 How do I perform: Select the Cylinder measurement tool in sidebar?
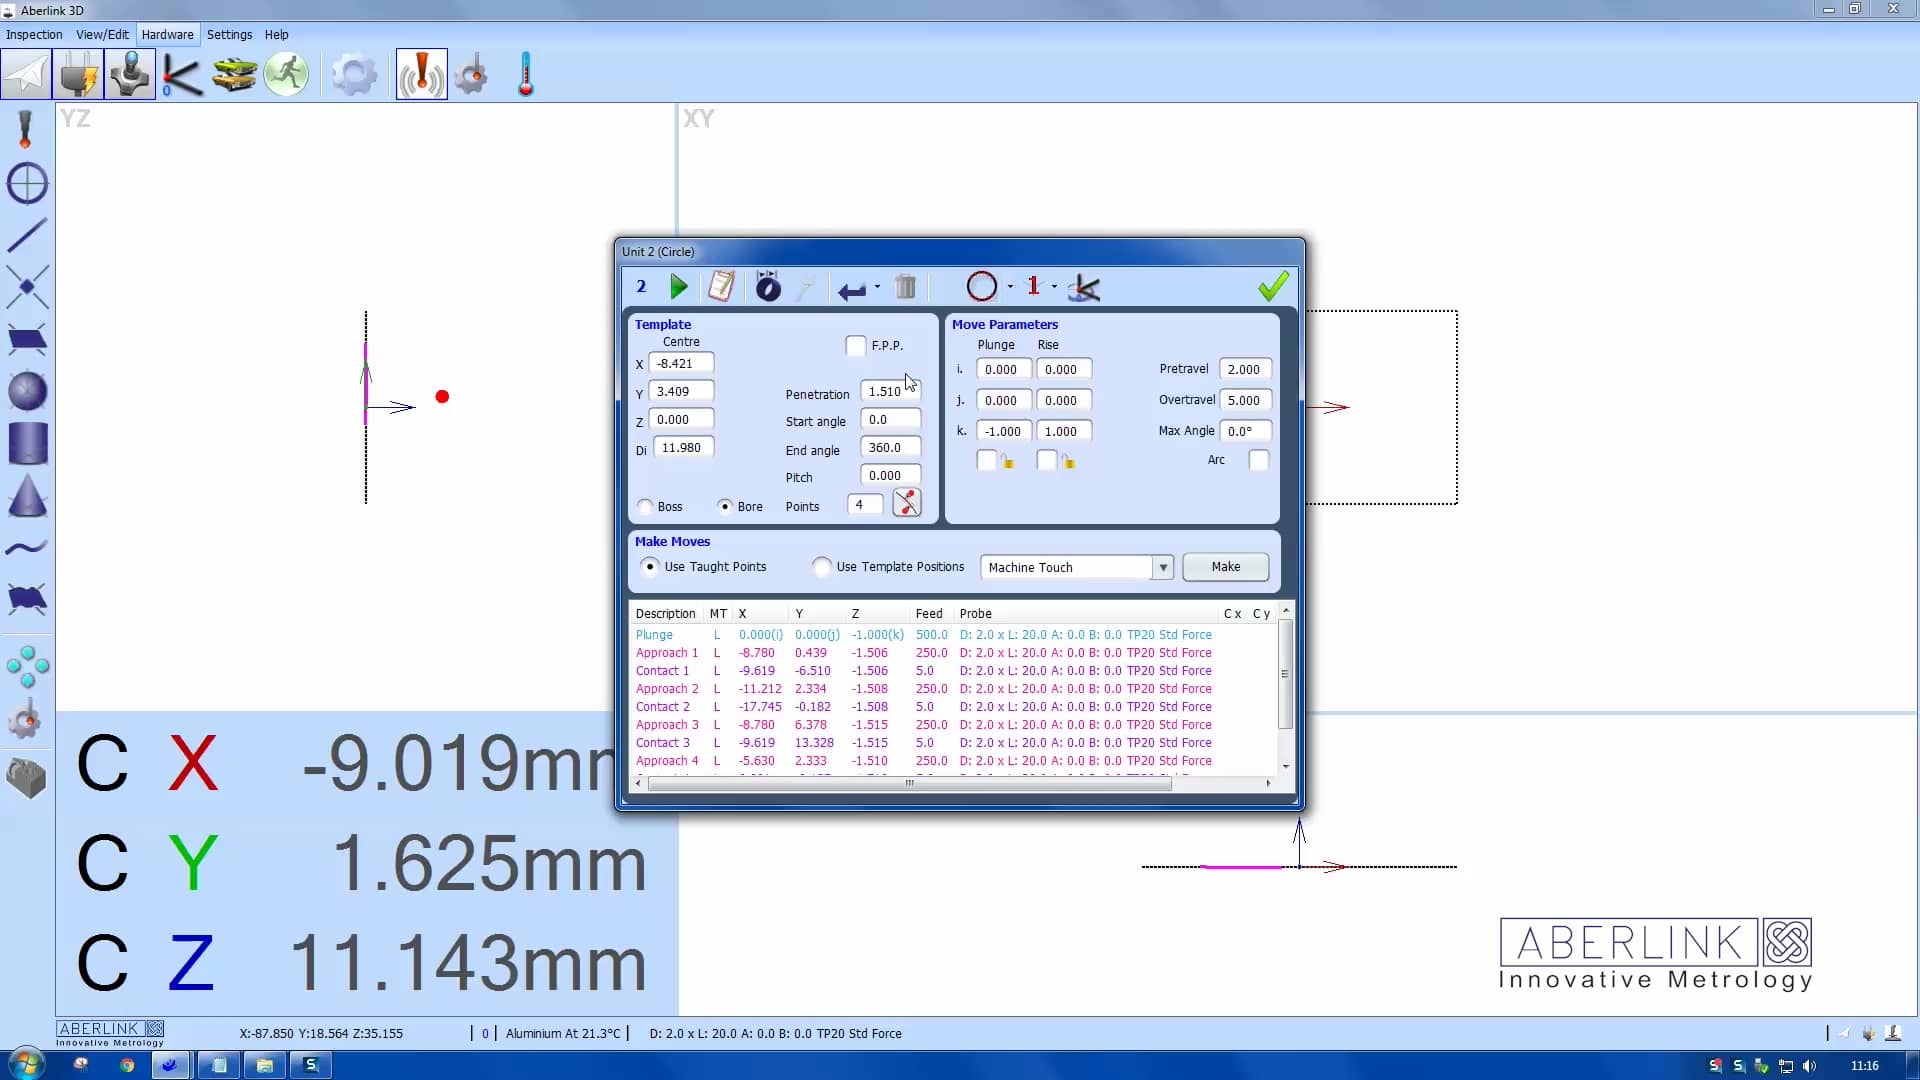(27, 443)
